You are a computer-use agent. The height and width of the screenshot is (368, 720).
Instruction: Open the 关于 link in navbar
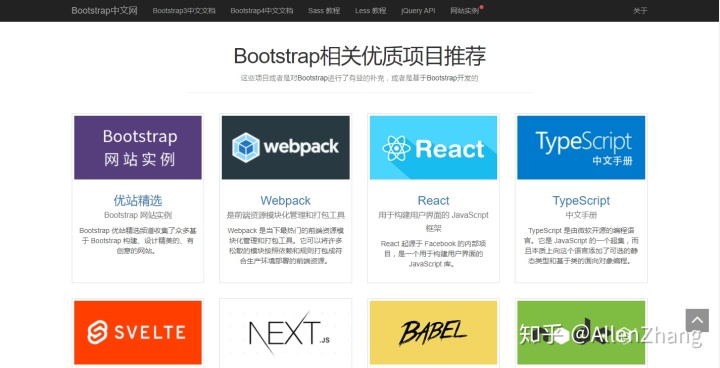pos(640,11)
